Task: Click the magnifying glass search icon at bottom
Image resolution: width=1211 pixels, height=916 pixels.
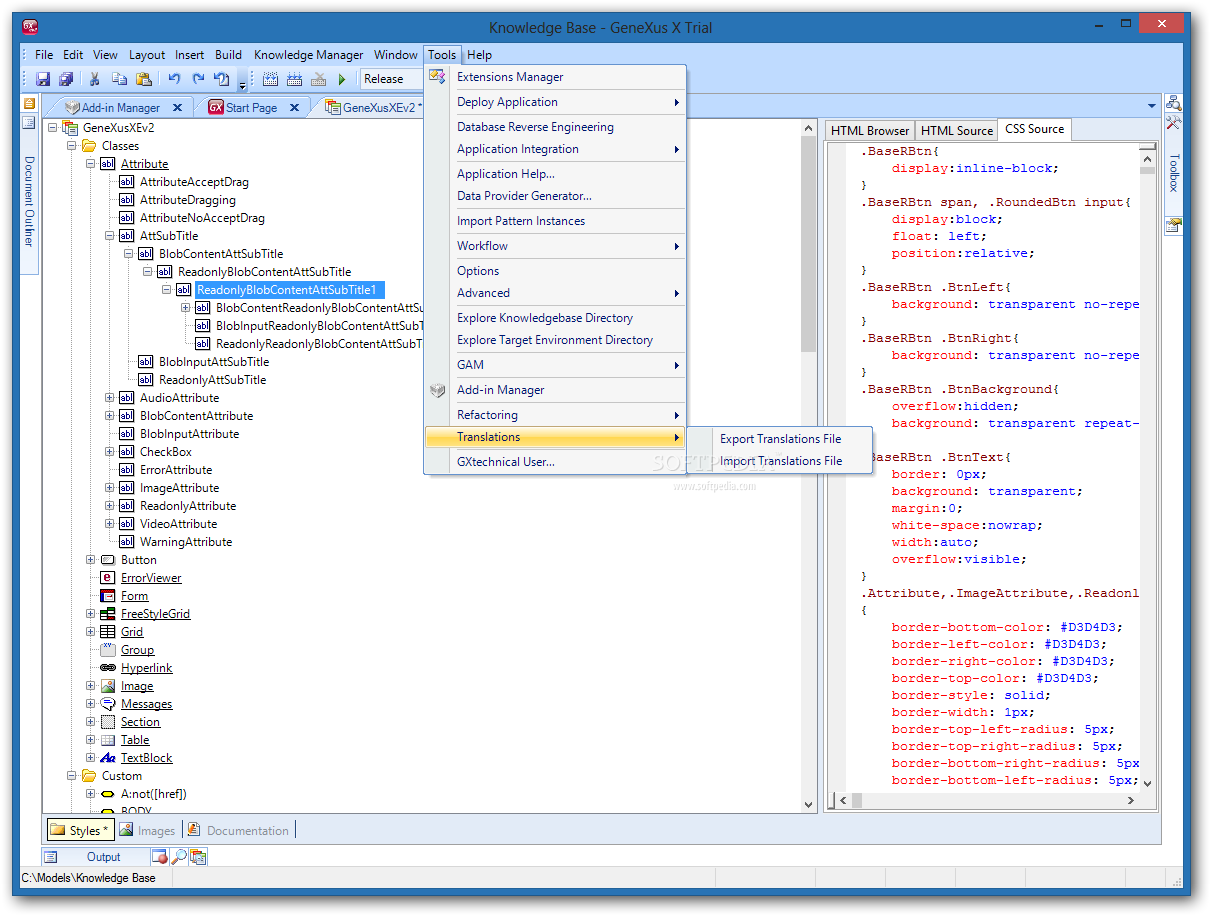Action: pyautogui.click(x=178, y=857)
